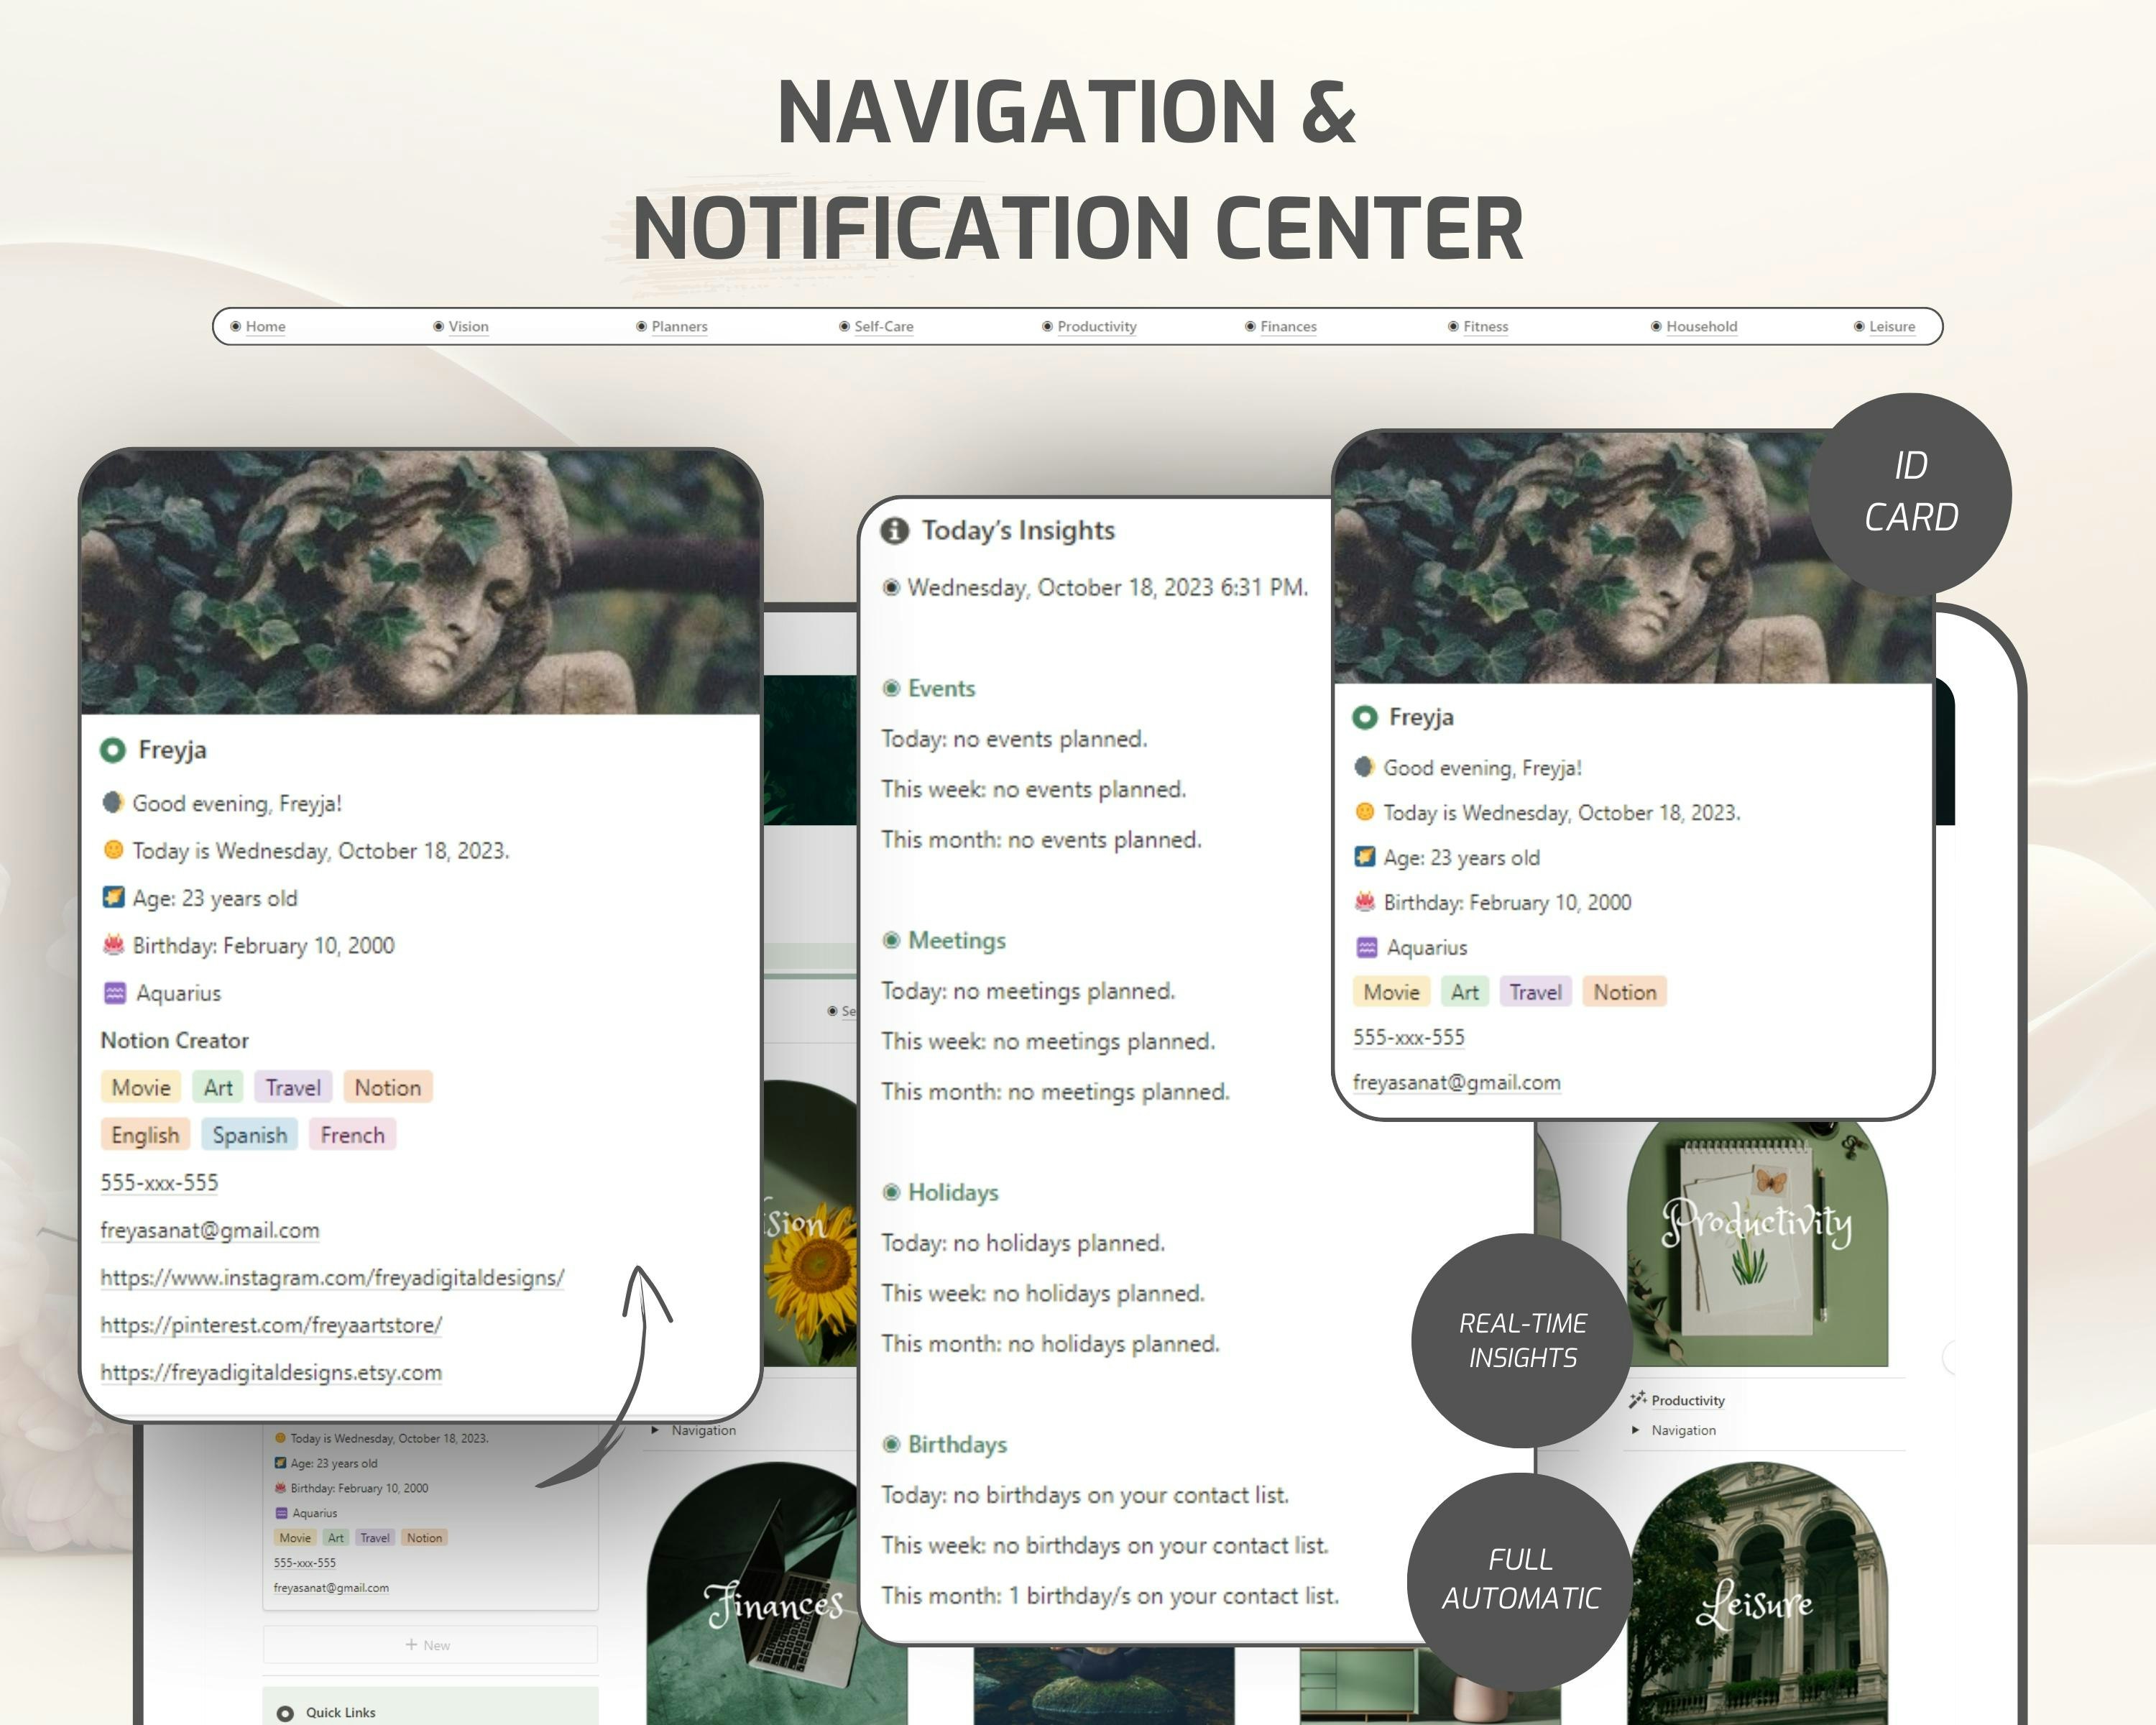Click 'This month: 1 birthday/s on your contact list.'
This screenshot has height=1725, width=2156.
1110,1595
